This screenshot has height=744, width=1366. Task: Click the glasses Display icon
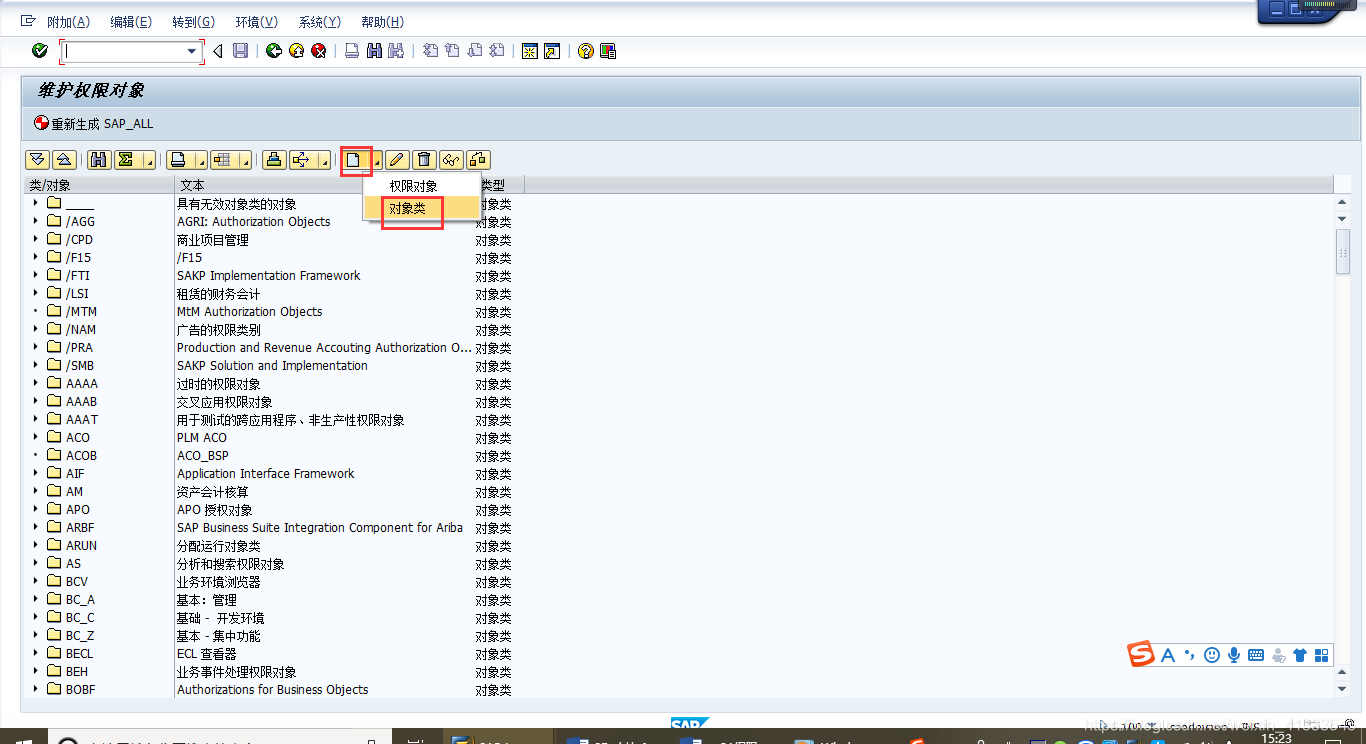click(451, 160)
